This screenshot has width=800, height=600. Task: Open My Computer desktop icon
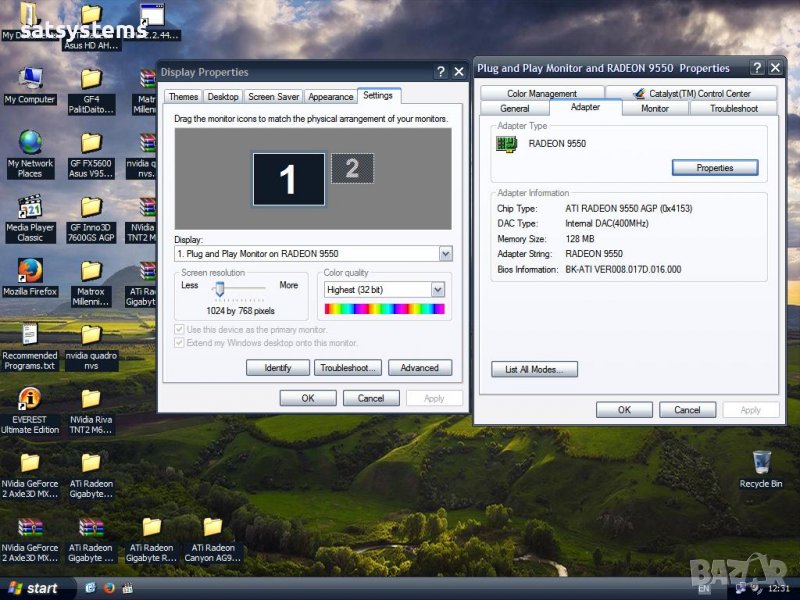(30, 79)
